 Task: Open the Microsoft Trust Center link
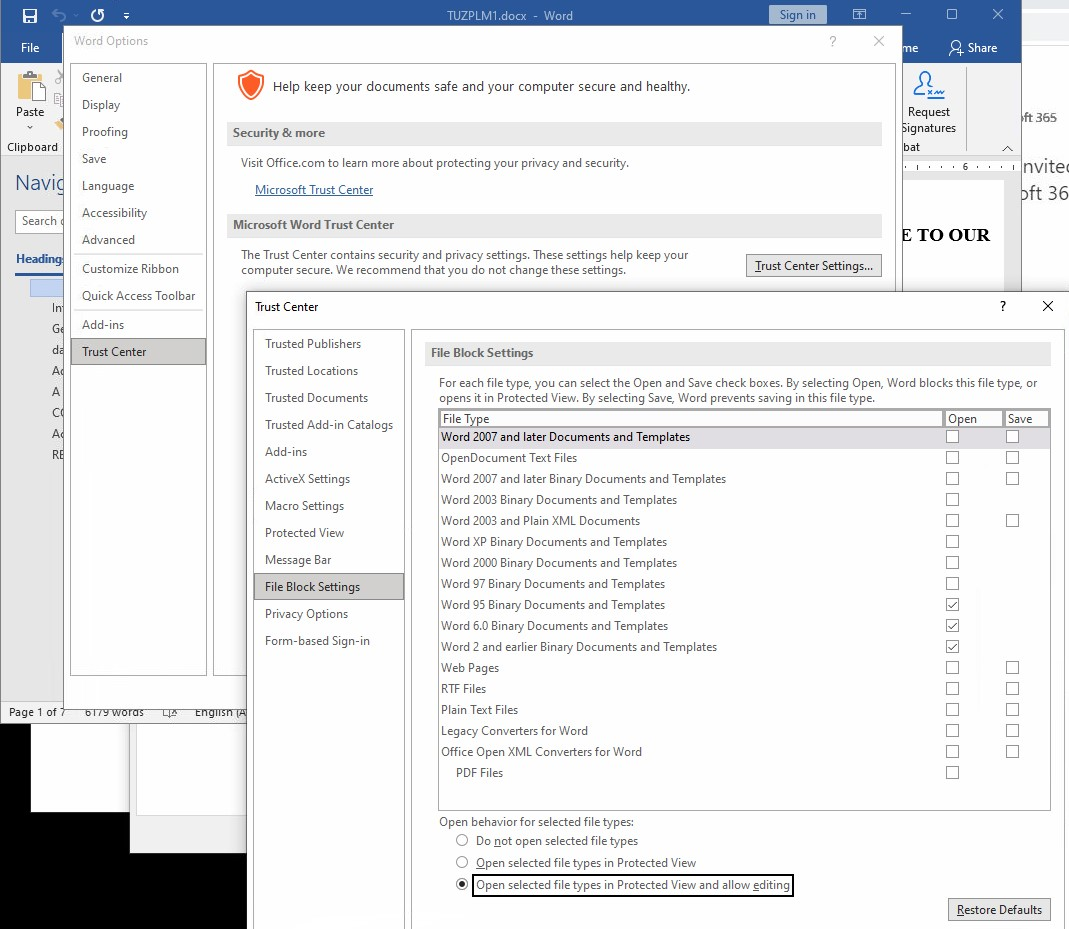(314, 190)
